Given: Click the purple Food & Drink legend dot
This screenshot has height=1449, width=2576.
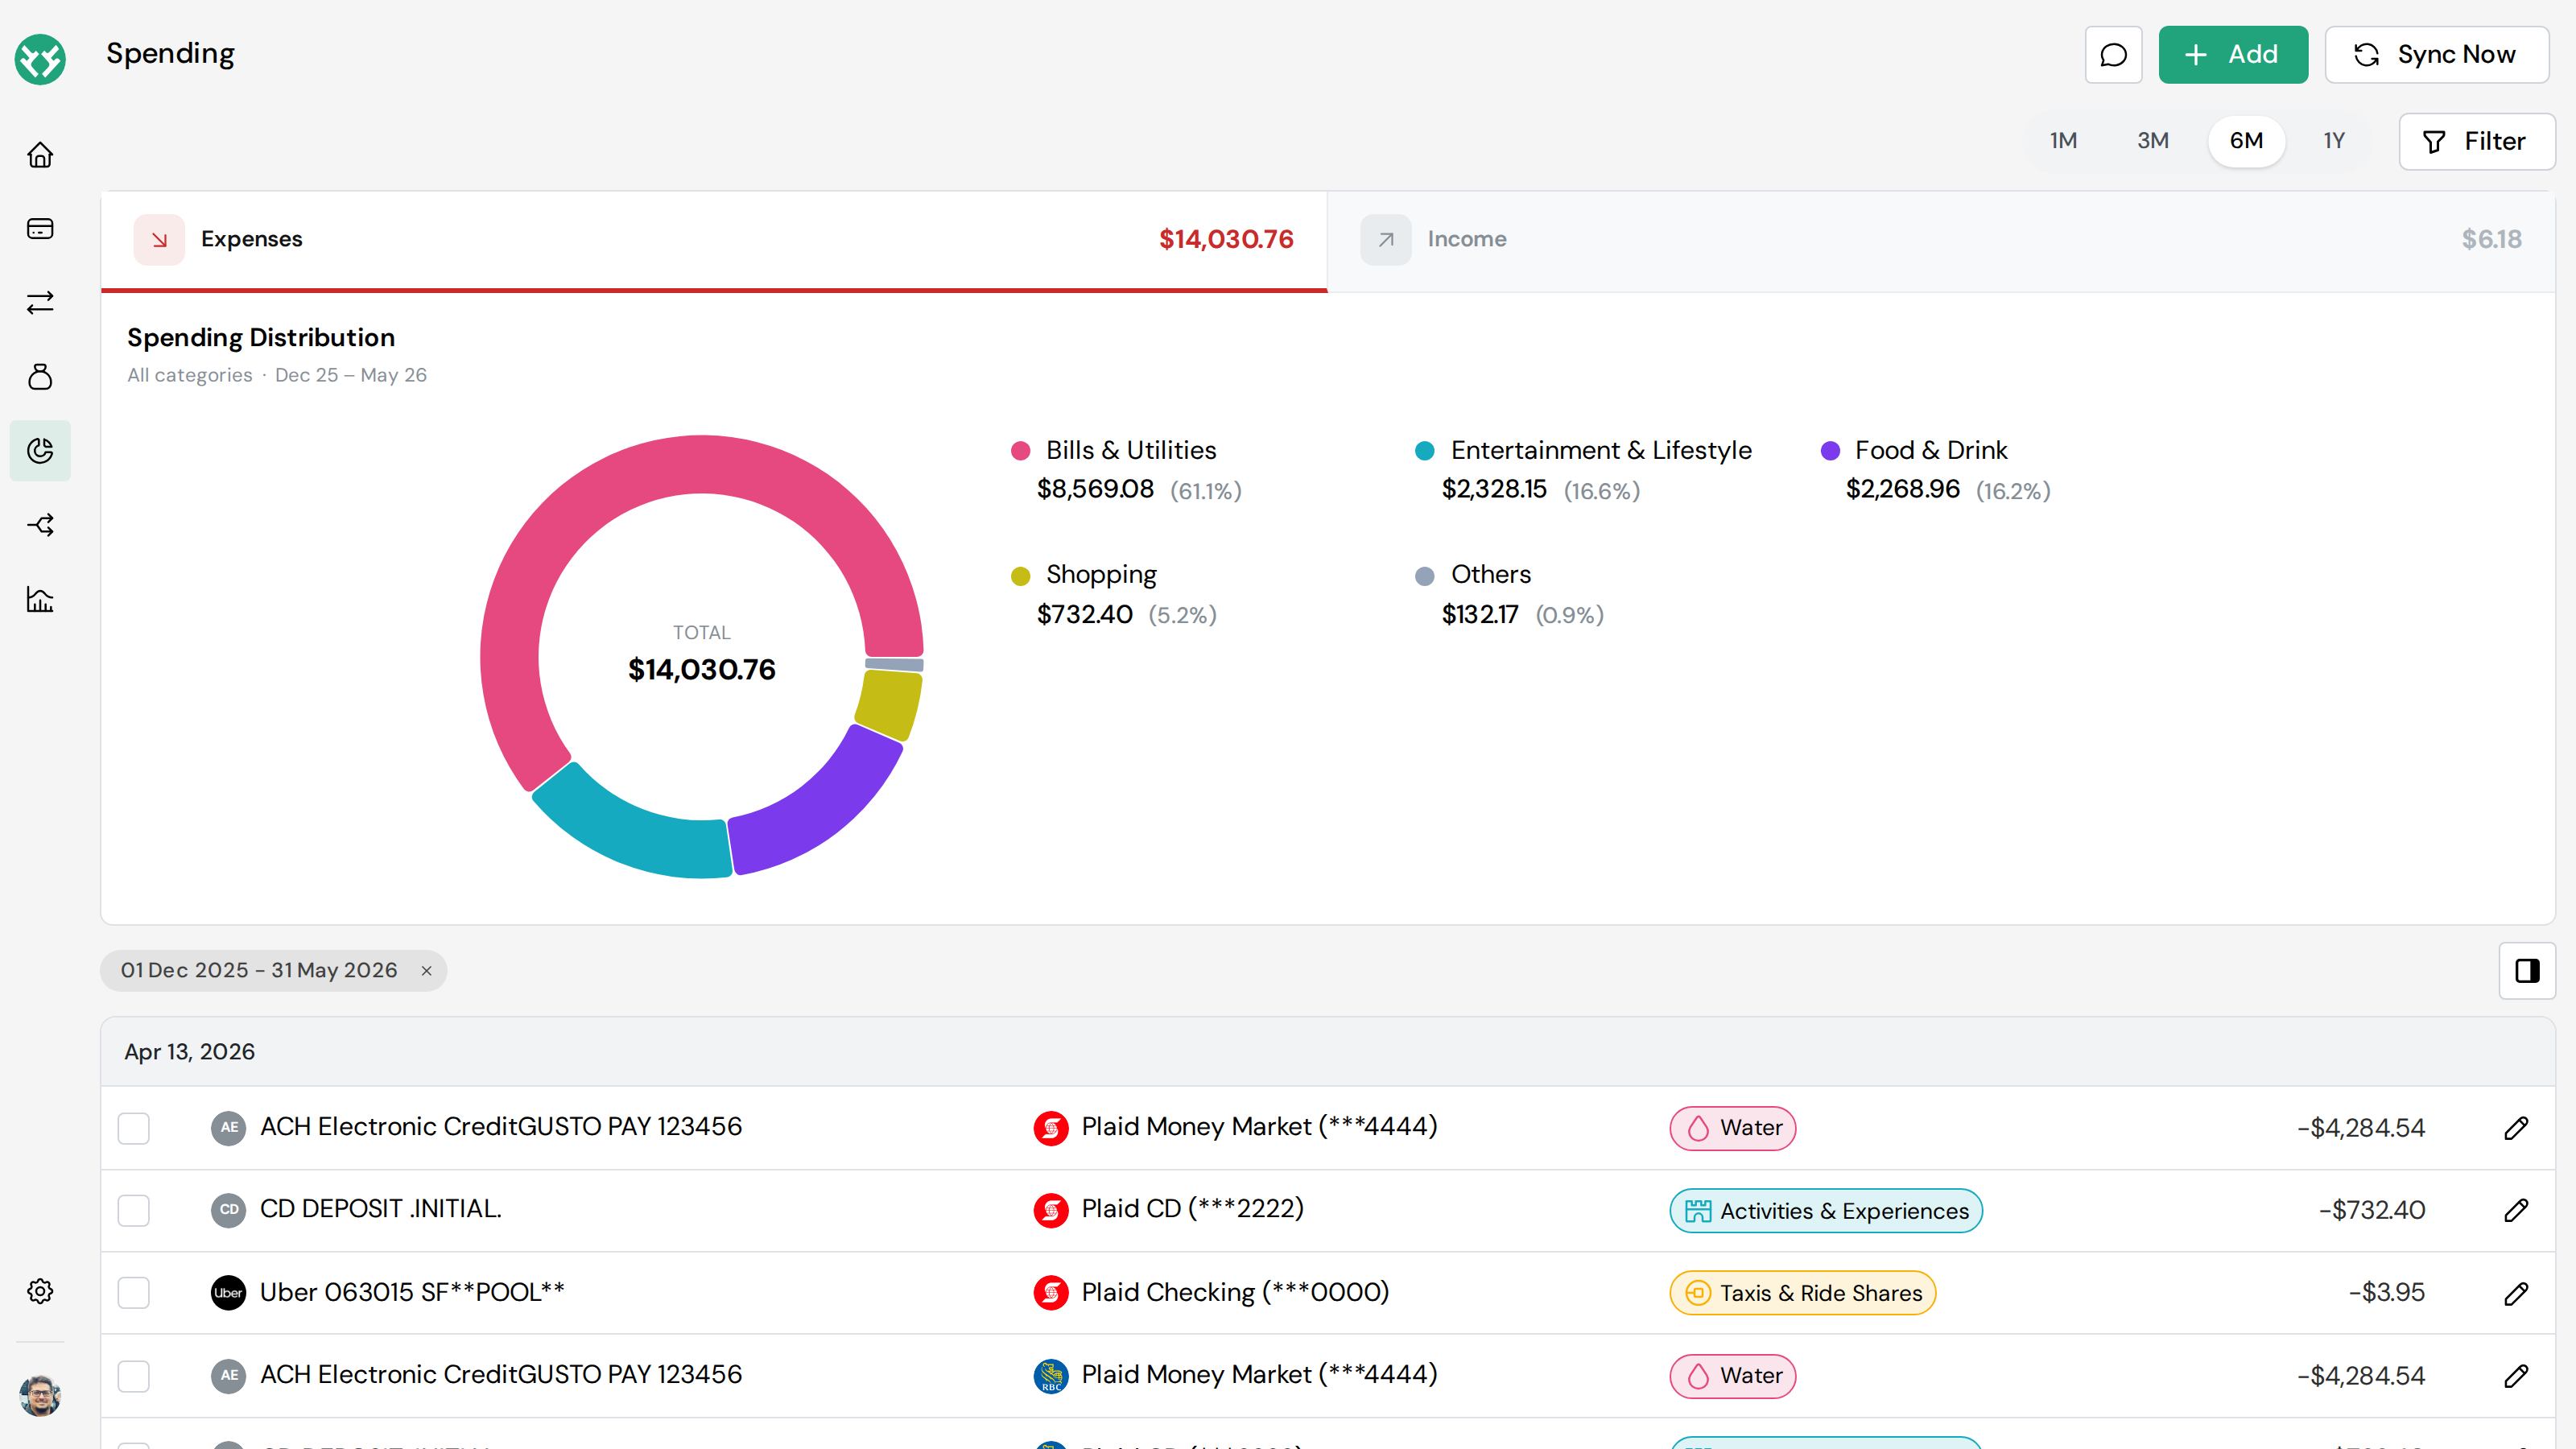Looking at the screenshot, I should (1830, 451).
